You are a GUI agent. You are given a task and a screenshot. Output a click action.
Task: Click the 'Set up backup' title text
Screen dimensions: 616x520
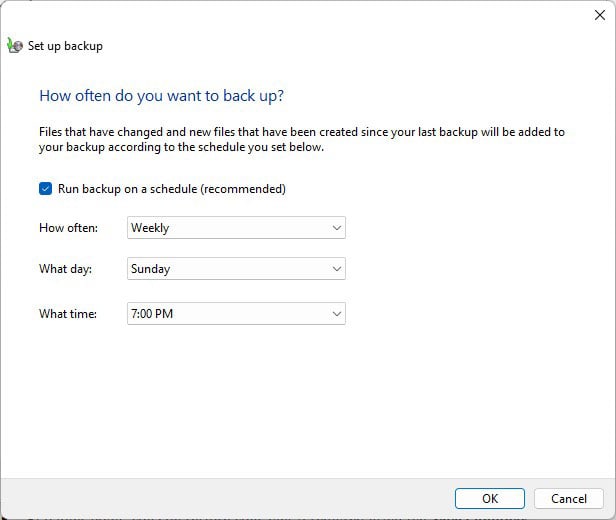click(65, 46)
